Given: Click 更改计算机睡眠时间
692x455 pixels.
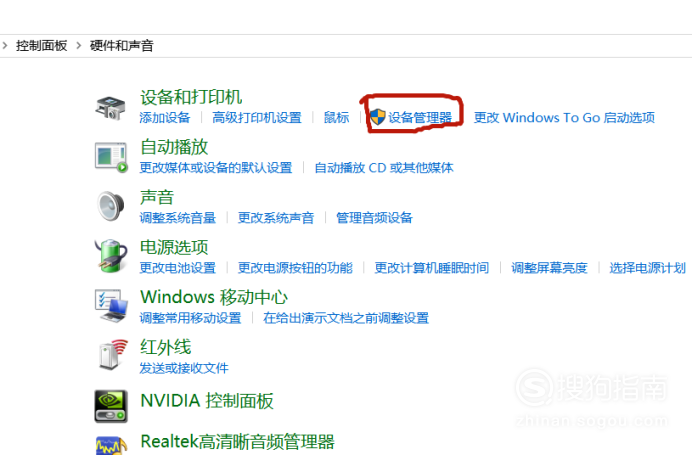Looking at the screenshot, I should [432, 268].
